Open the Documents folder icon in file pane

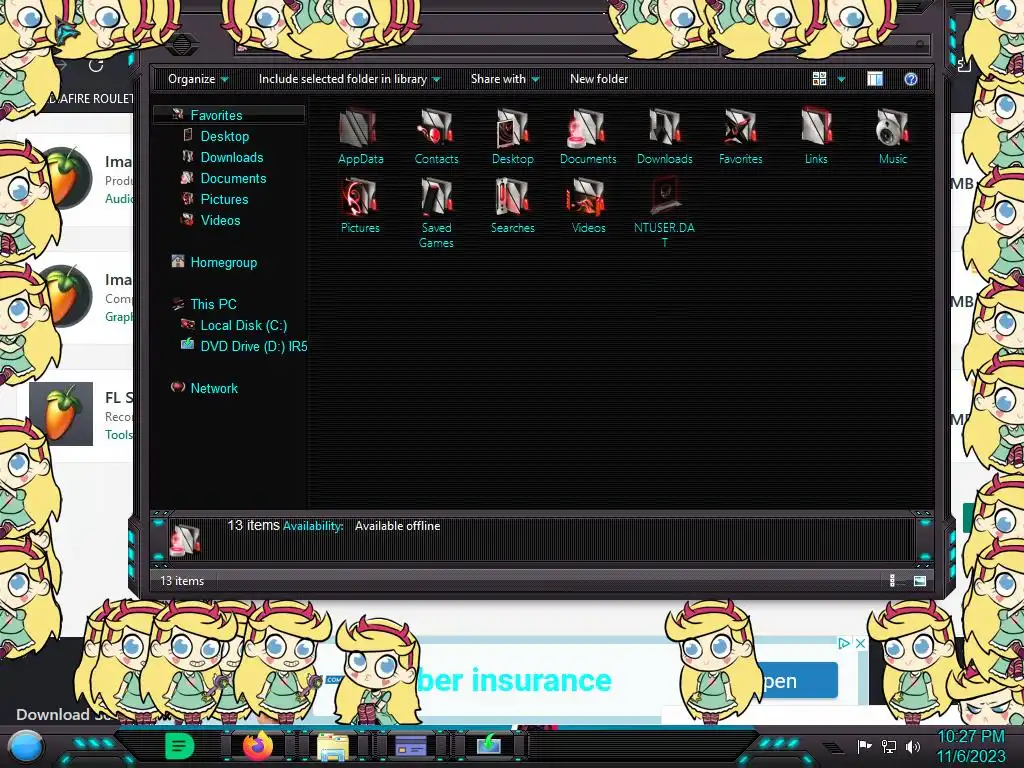pos(588,136)
